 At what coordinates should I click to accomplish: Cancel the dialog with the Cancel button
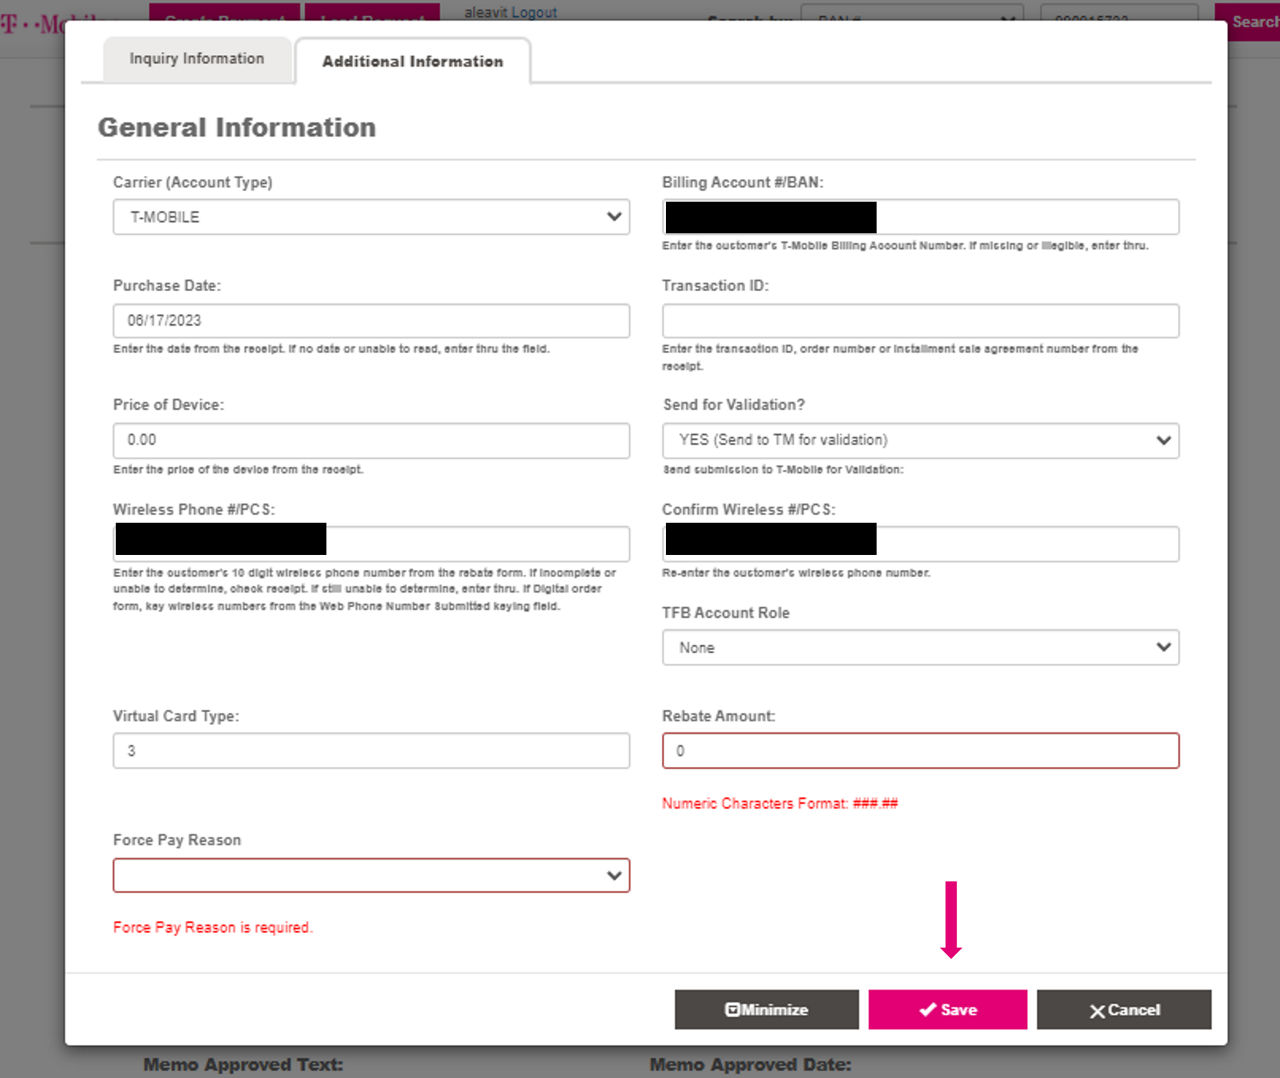pos(1124,1010)
